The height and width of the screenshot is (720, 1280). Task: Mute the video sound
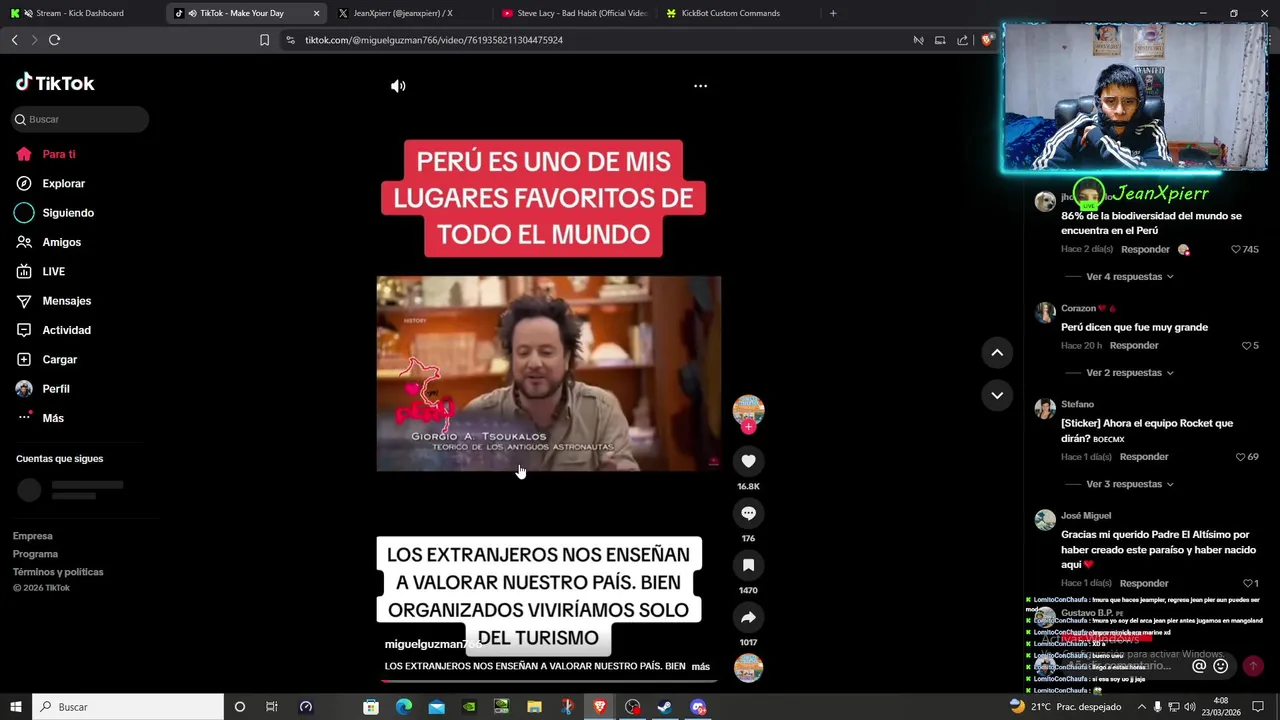398,86
